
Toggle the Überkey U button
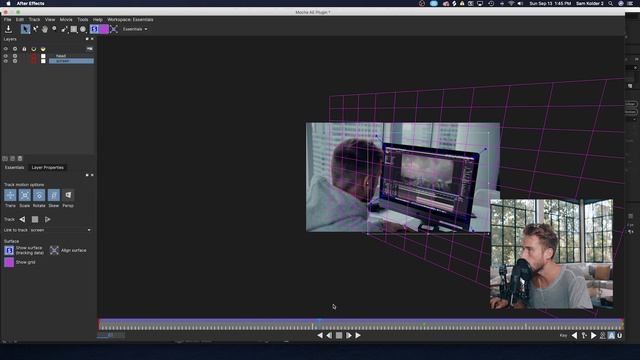coord(619,336)
